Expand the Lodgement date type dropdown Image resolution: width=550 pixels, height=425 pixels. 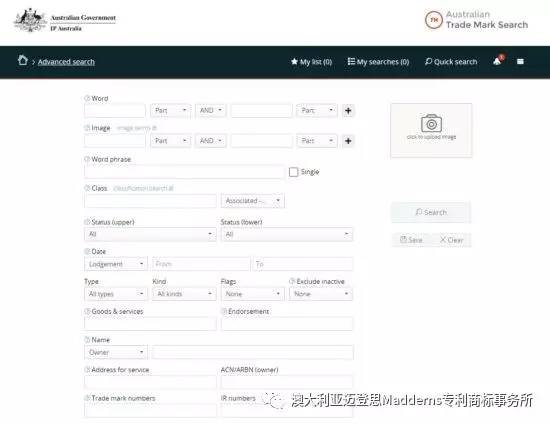coord(116,264)
